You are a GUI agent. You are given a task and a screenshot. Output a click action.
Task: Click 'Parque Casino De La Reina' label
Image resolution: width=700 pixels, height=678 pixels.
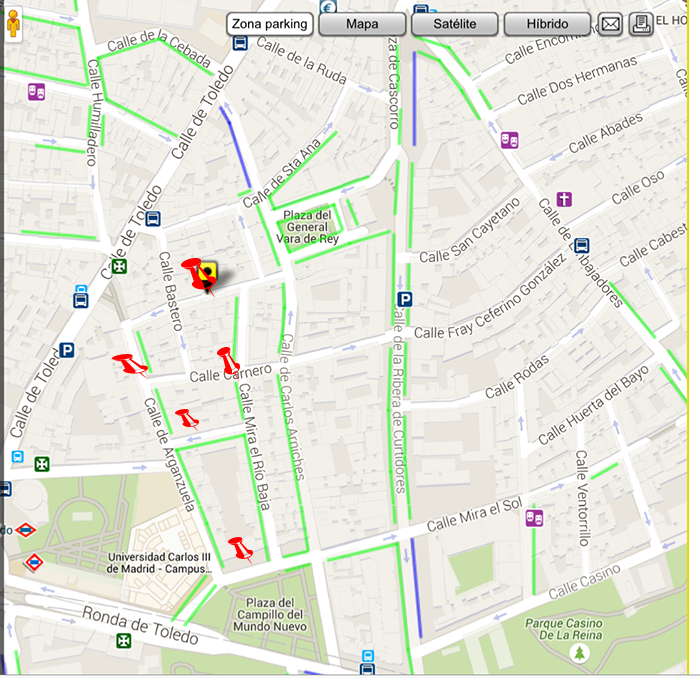point(564,629)
